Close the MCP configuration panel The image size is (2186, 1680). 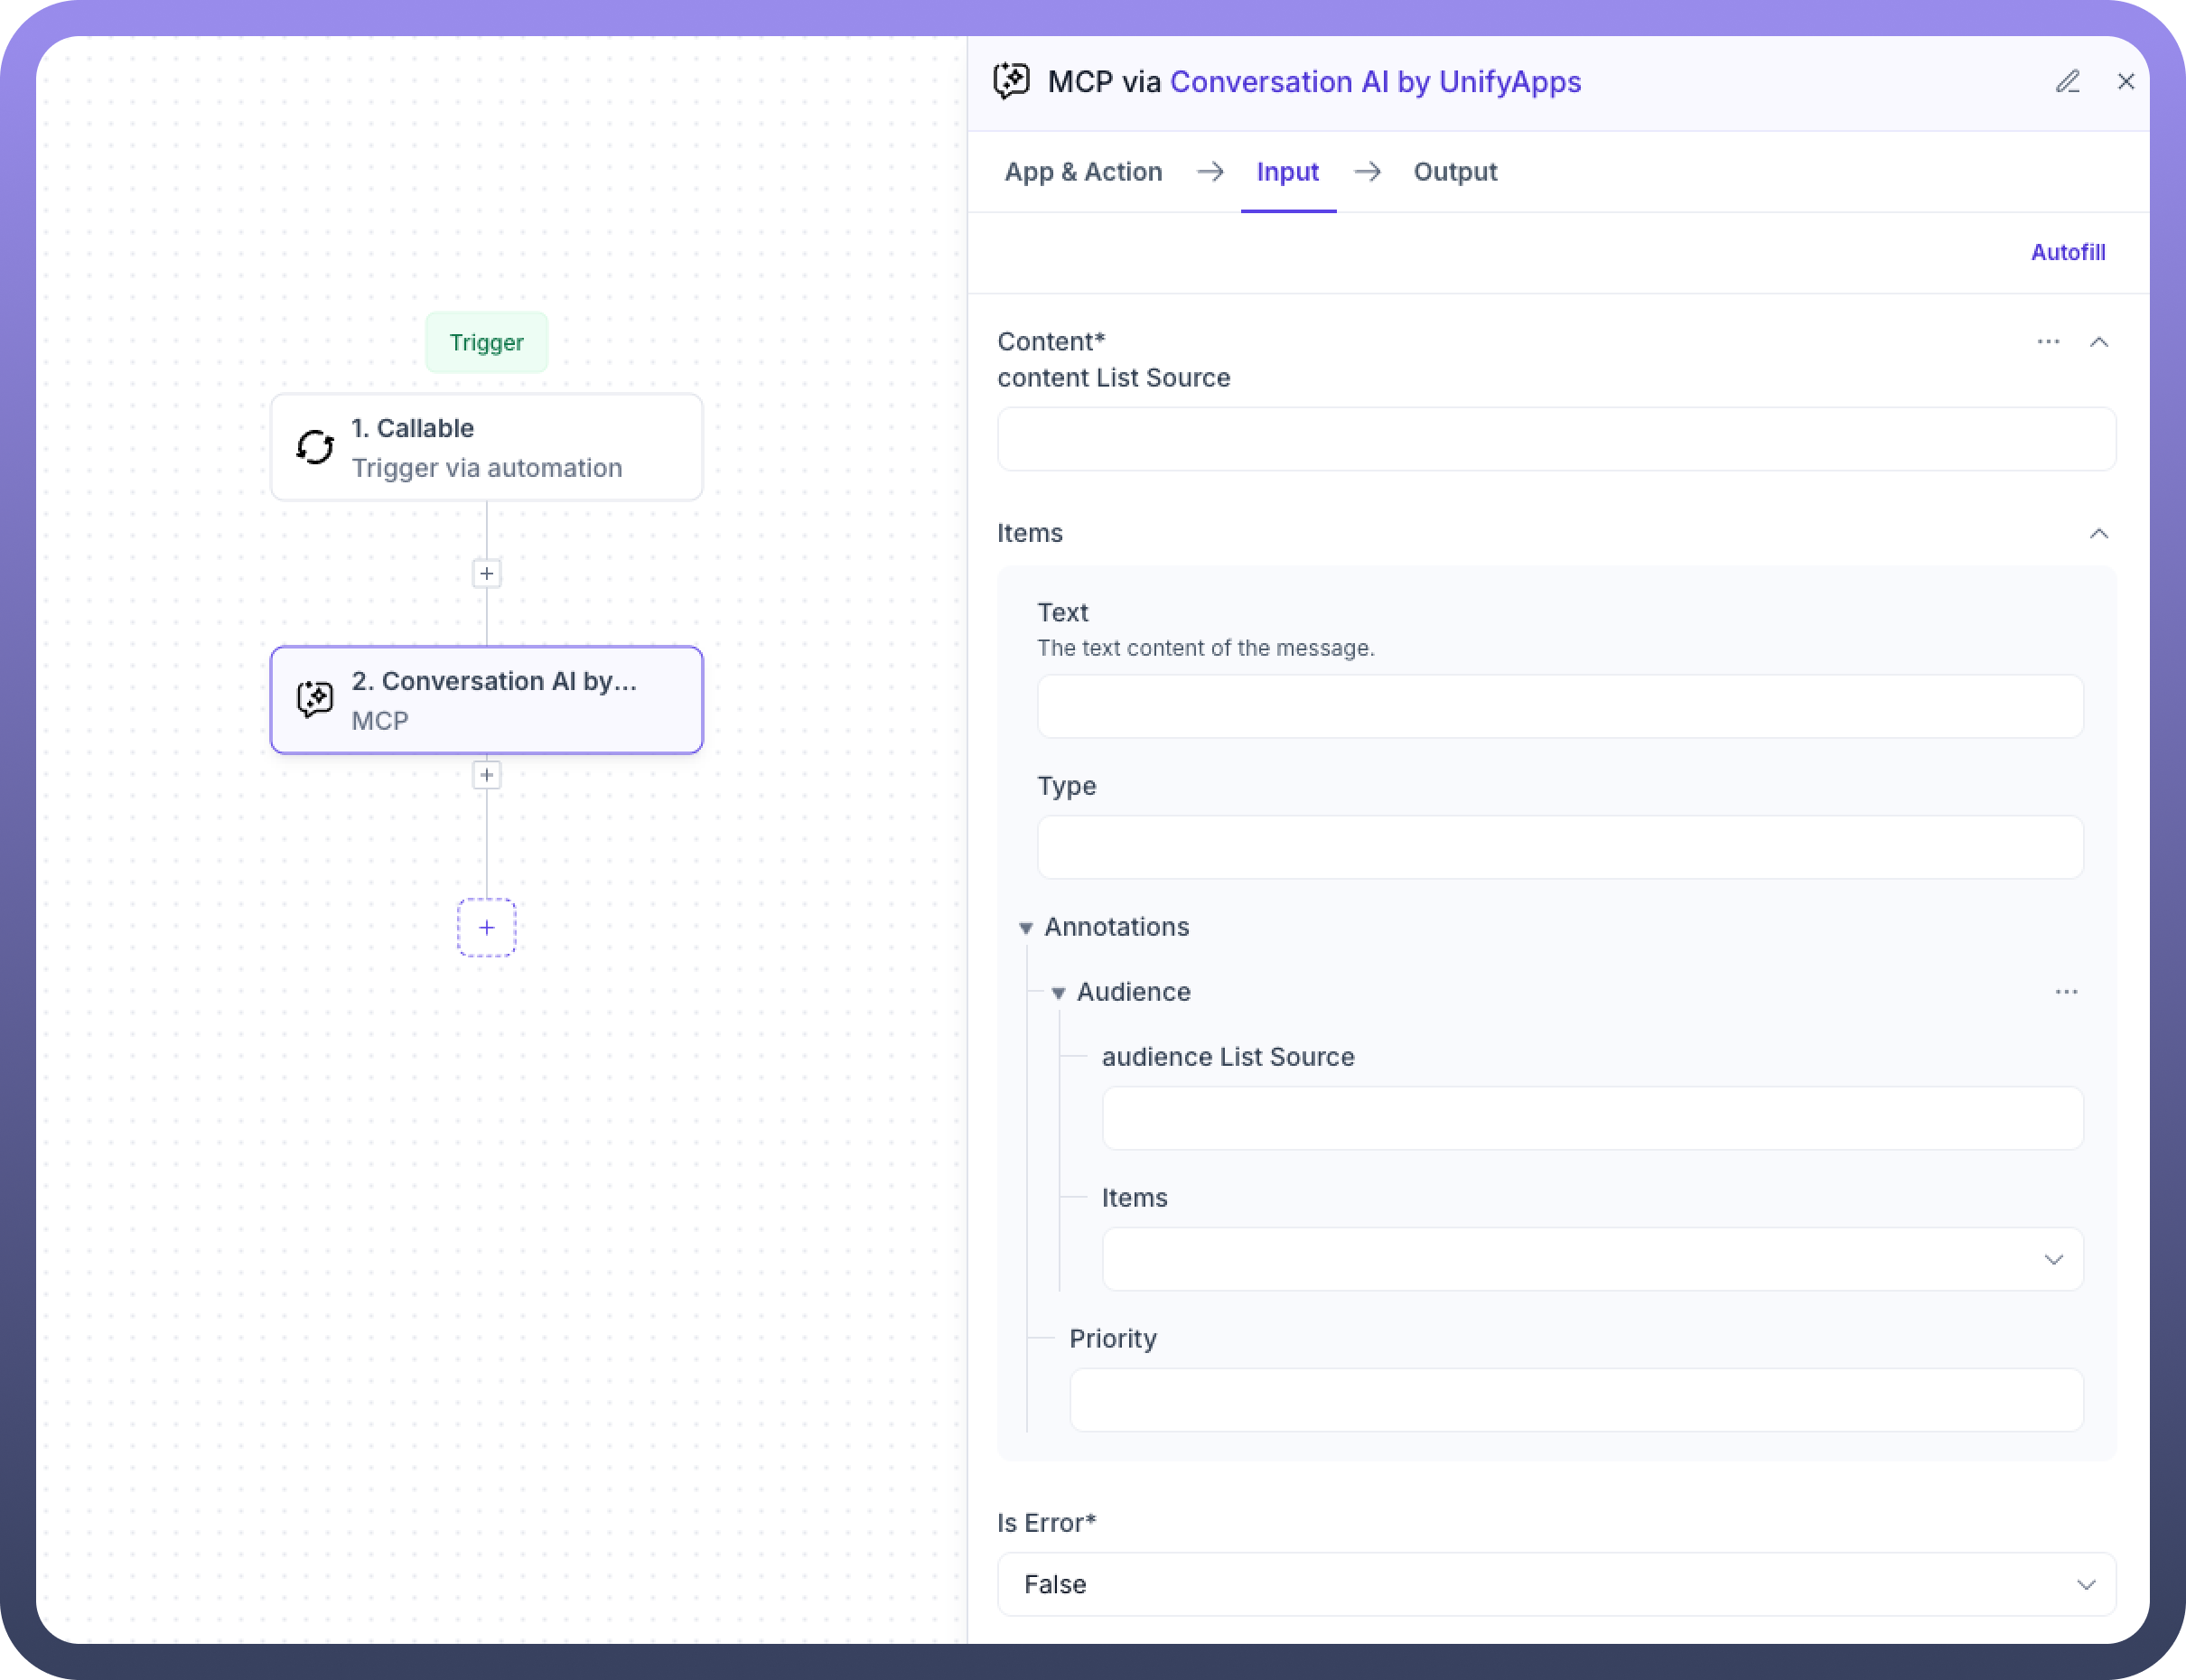(x=2125, y=82)
